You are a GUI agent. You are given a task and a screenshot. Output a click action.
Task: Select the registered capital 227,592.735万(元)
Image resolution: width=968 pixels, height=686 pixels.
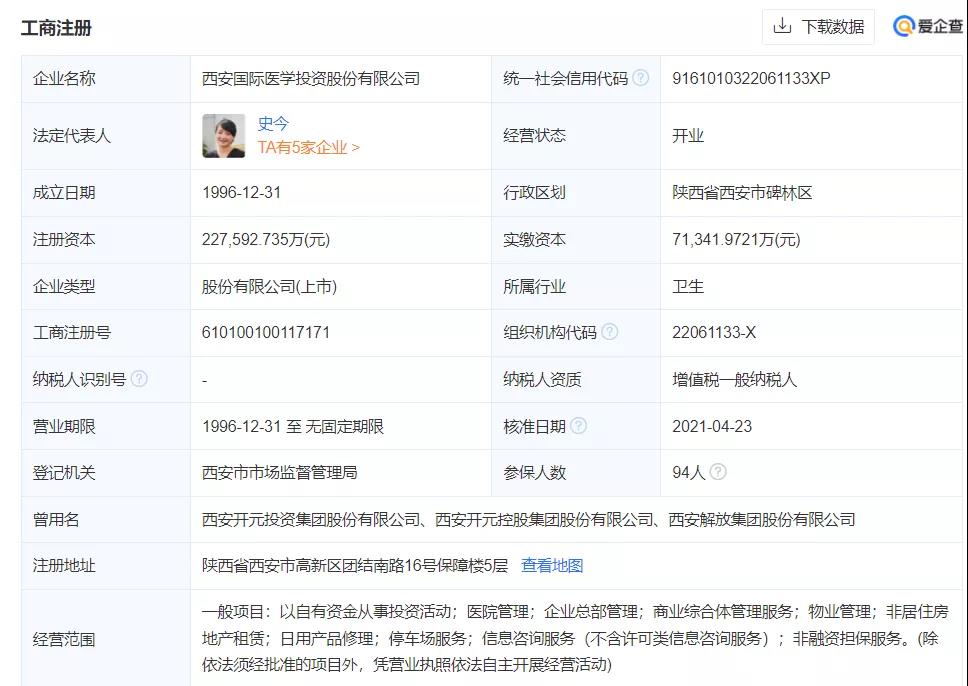tap(266, 240)
